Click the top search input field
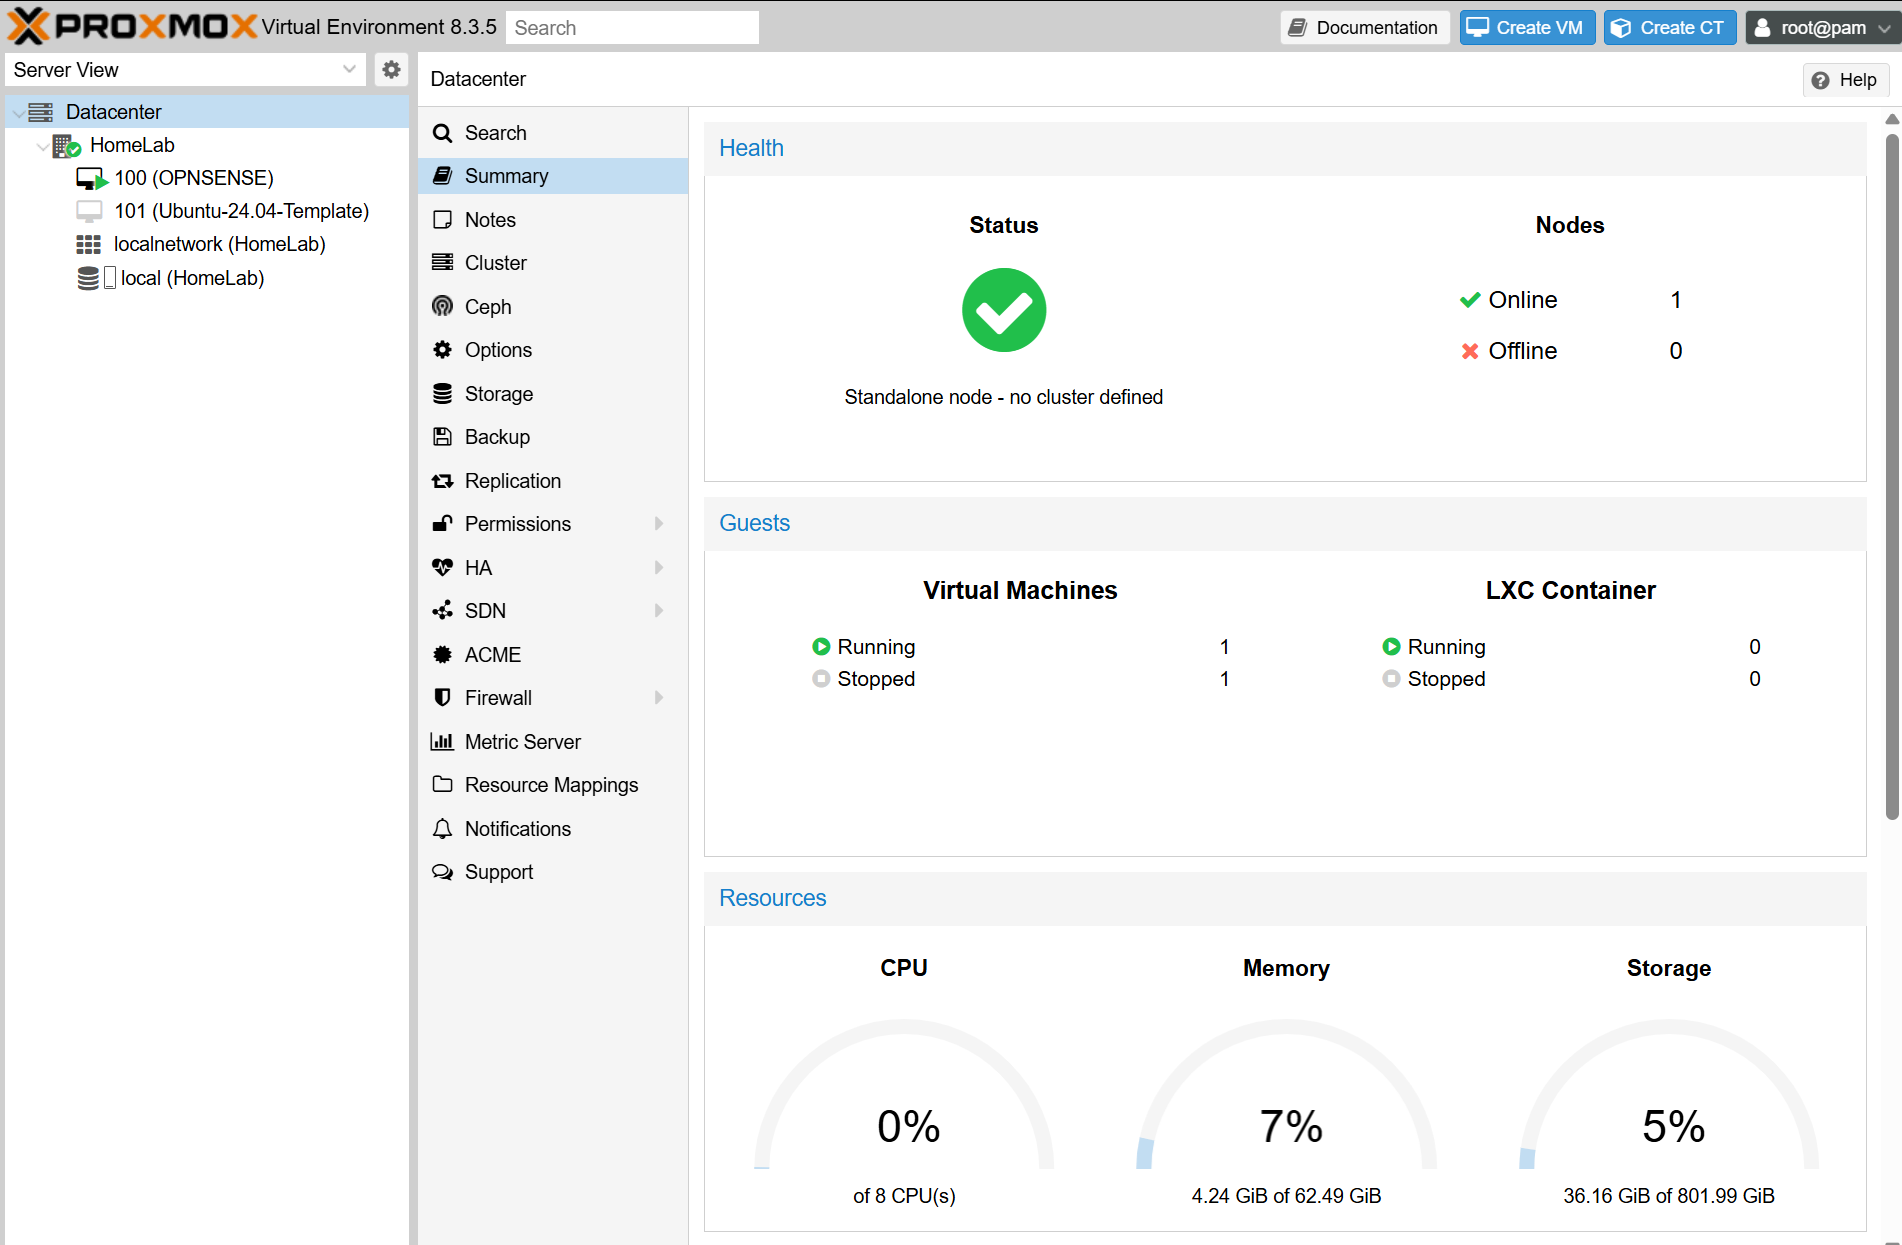 pos(632,28)
